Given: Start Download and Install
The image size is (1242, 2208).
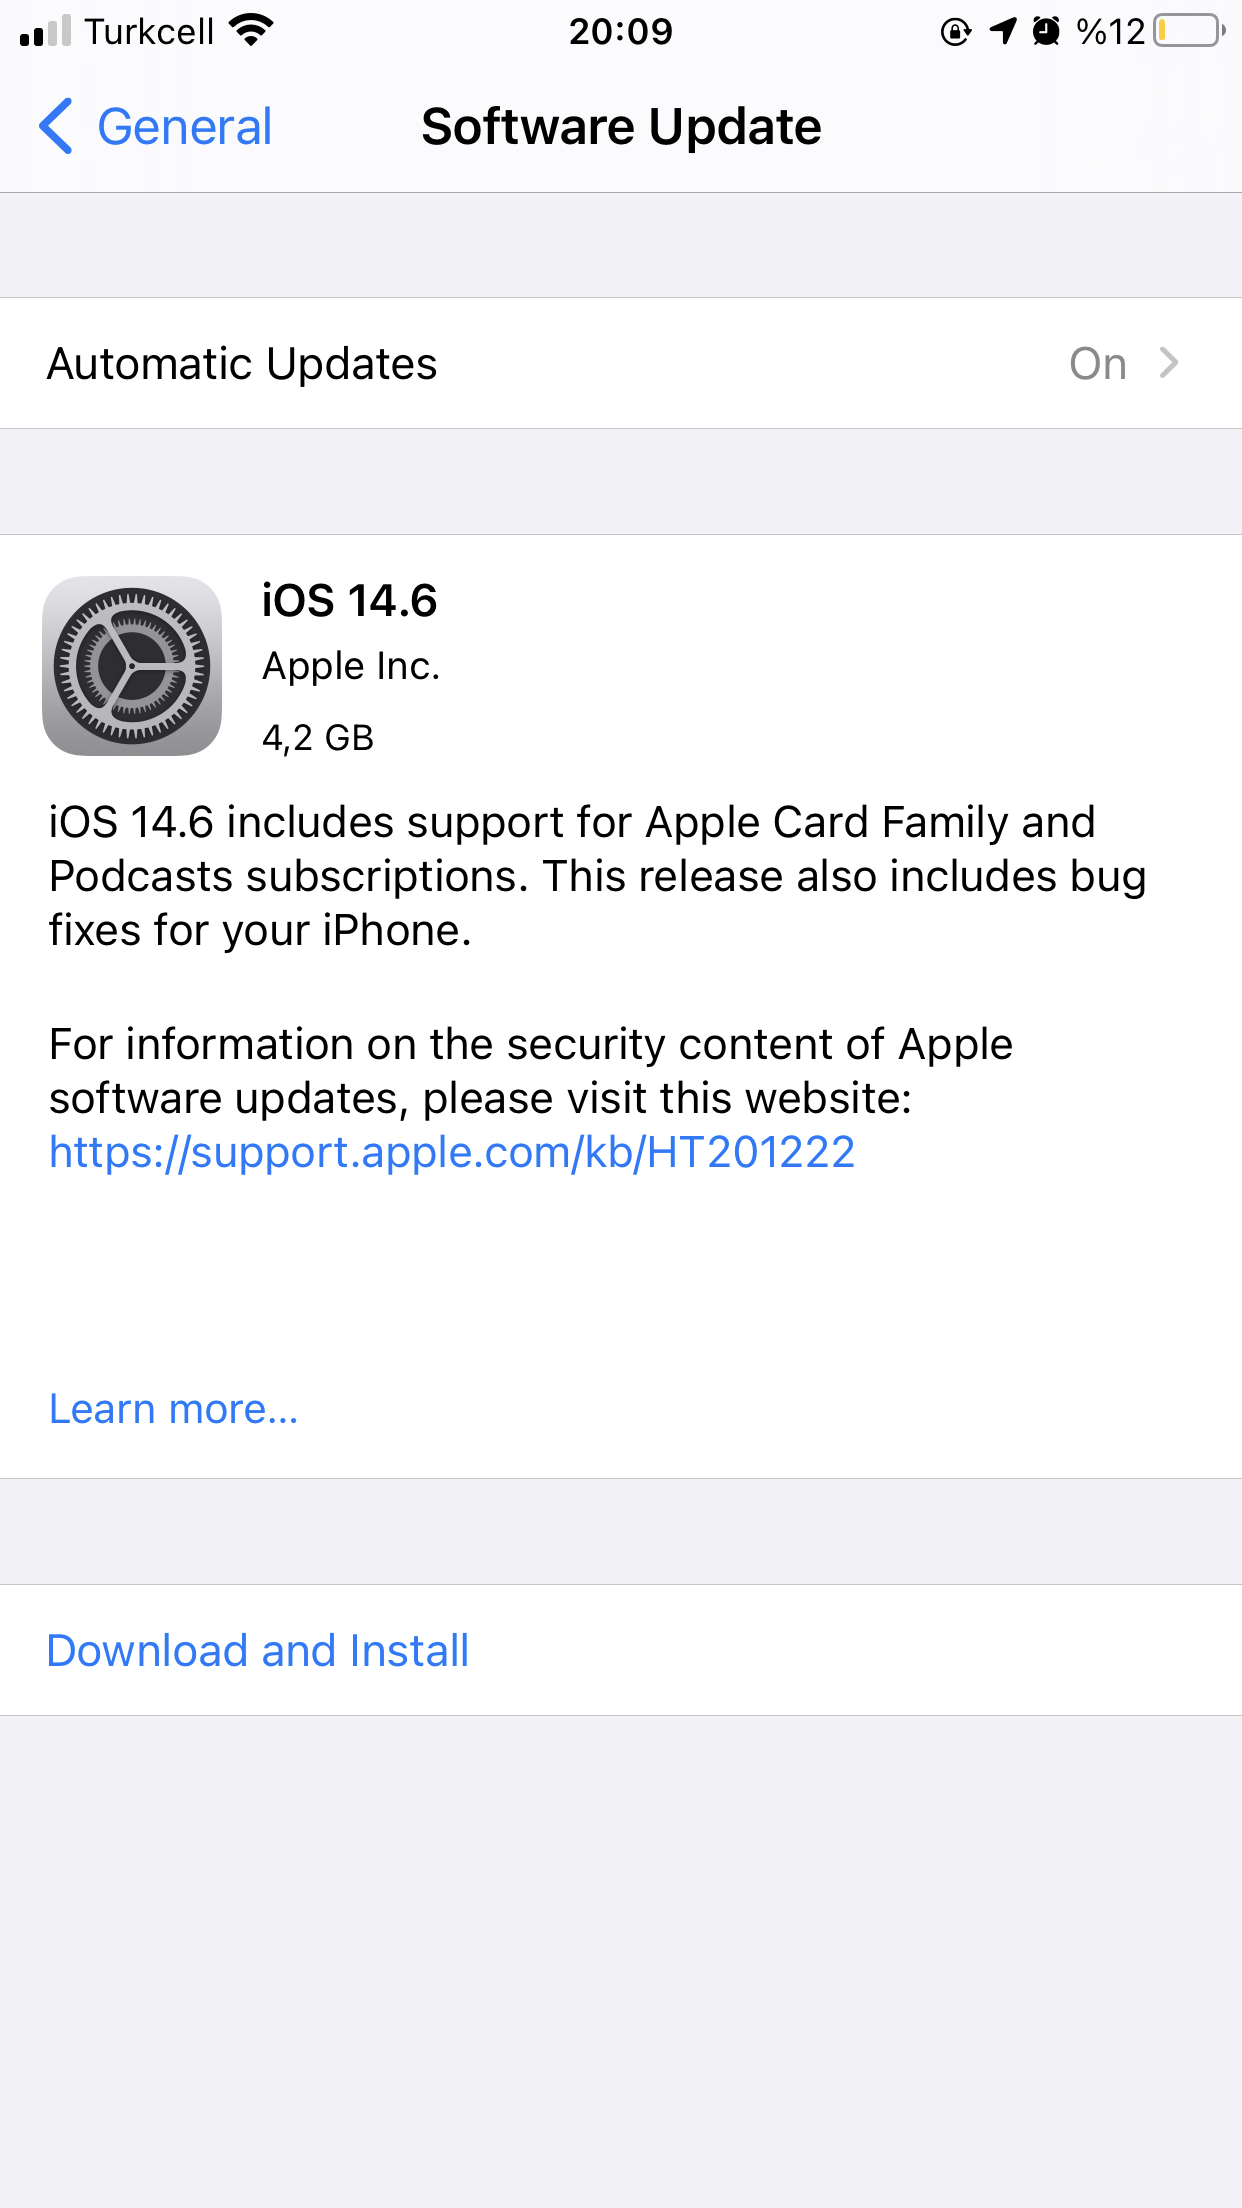Looking at the screenshot, I should click(x=258, y=1650).
